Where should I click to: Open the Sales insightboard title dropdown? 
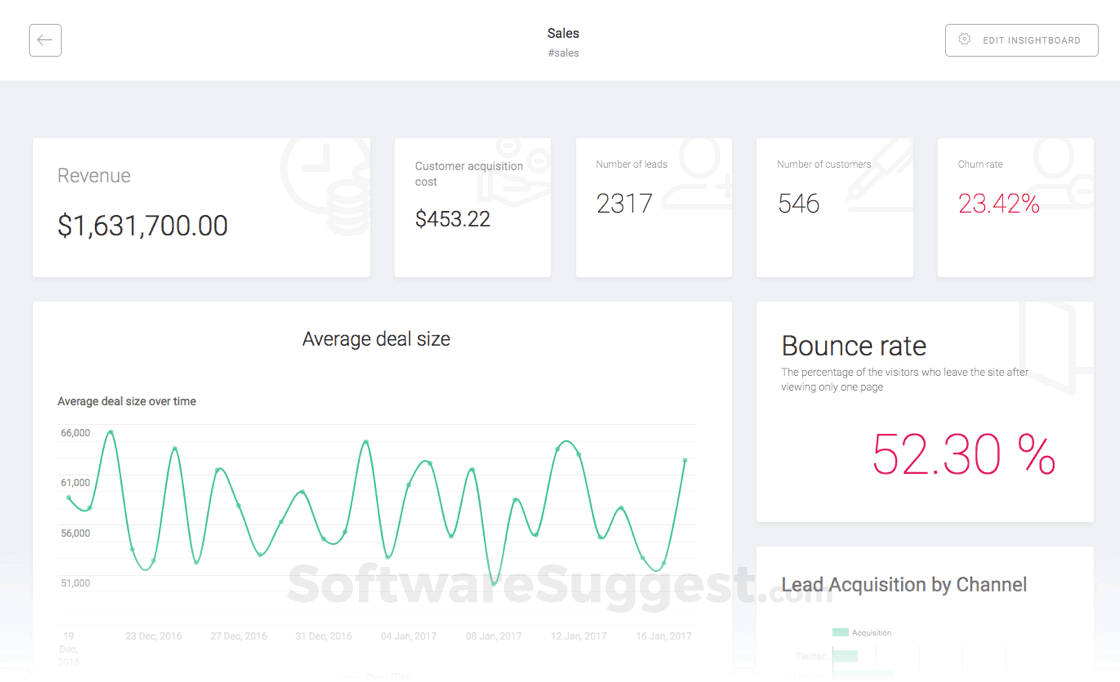(x=563, y=33)
